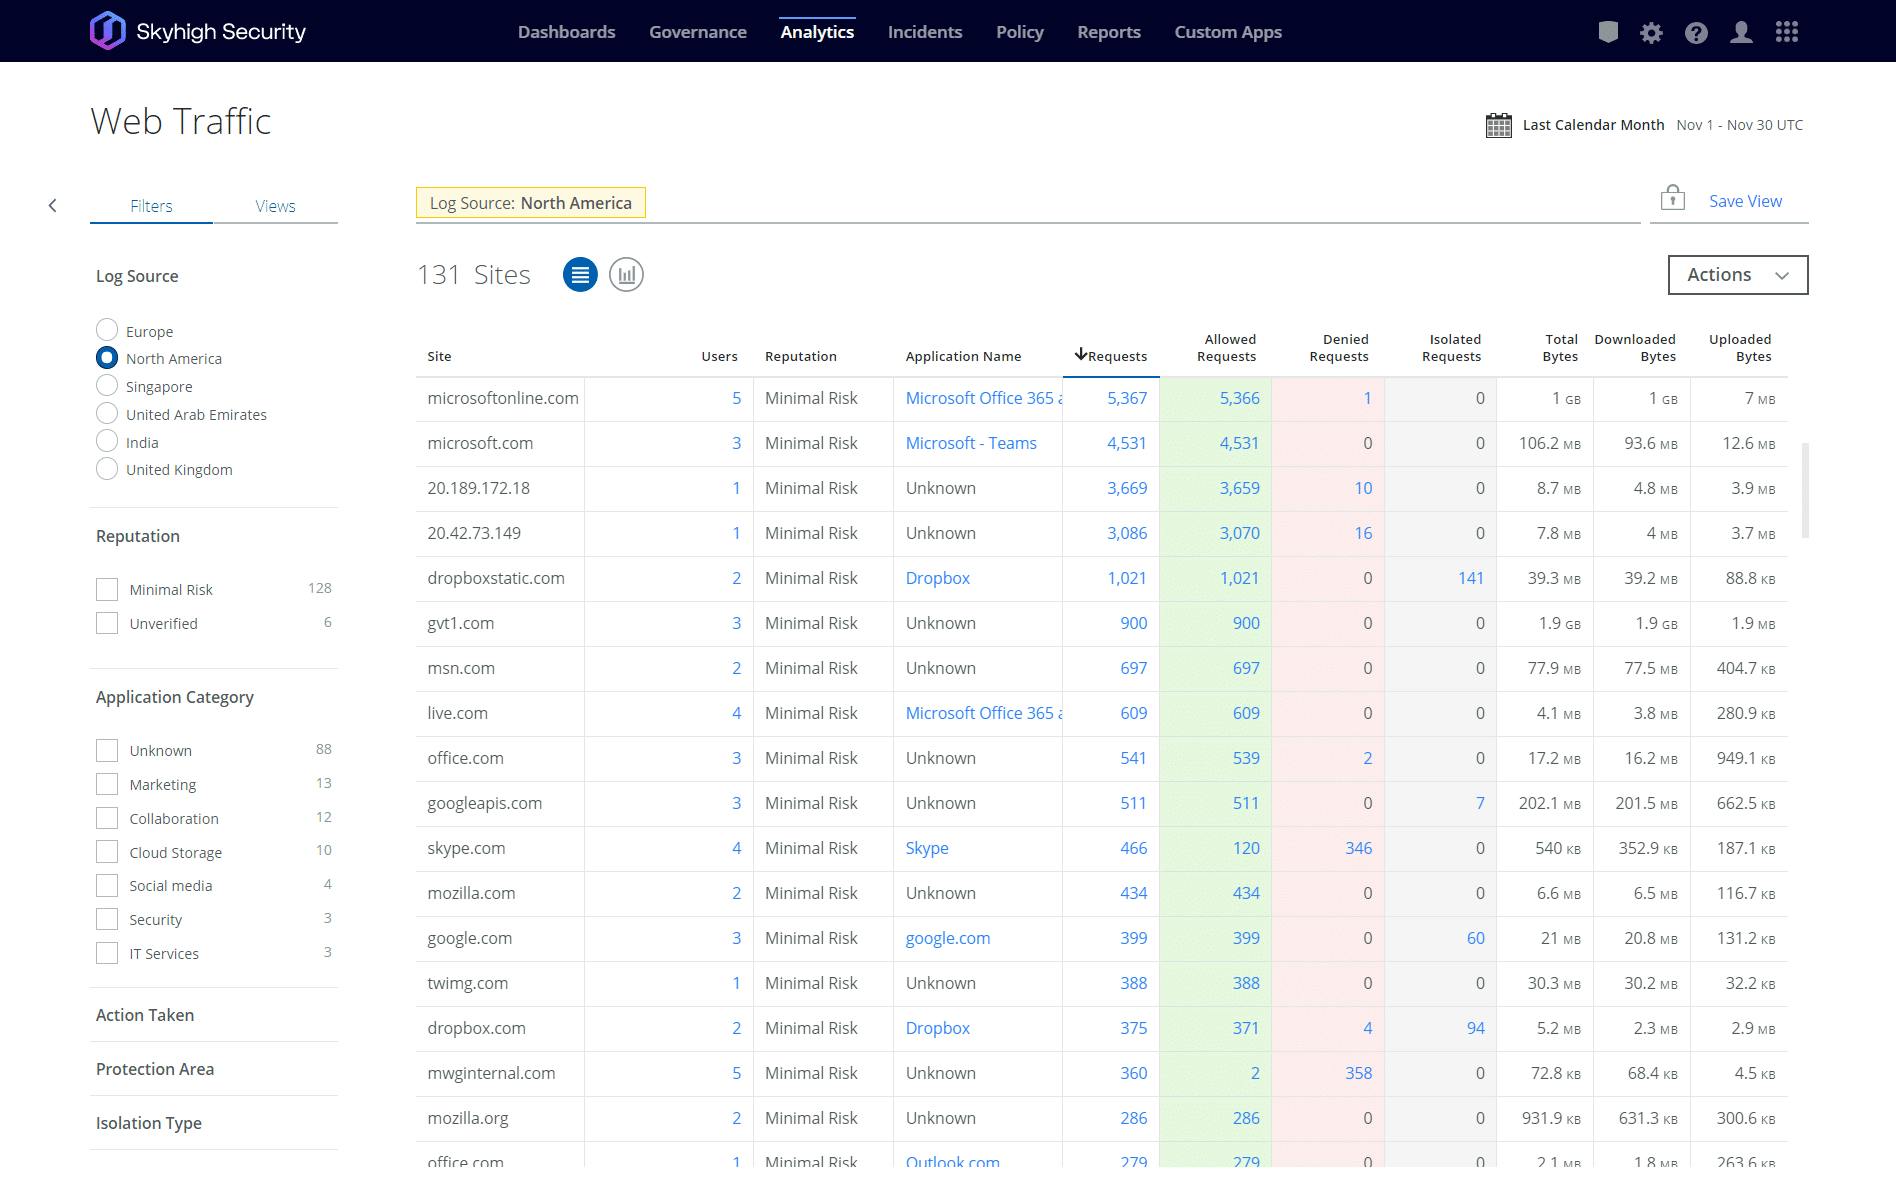Open the Incidents menu

pos(924,32)
